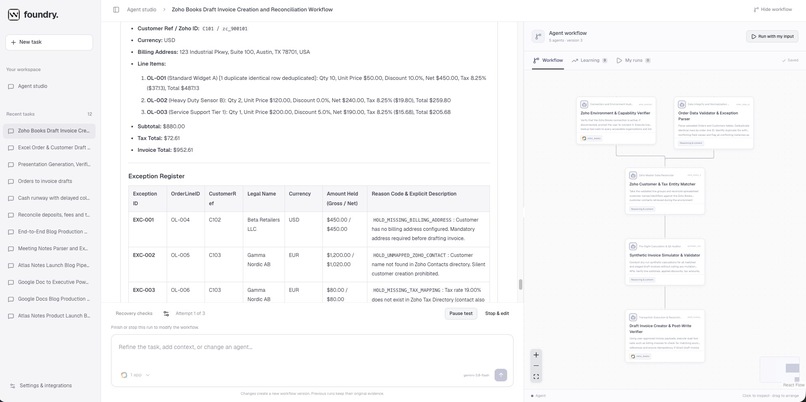Click the Hide workflow button
The width and height of the screenshot is (806, 402).
(x=773, y=10)
